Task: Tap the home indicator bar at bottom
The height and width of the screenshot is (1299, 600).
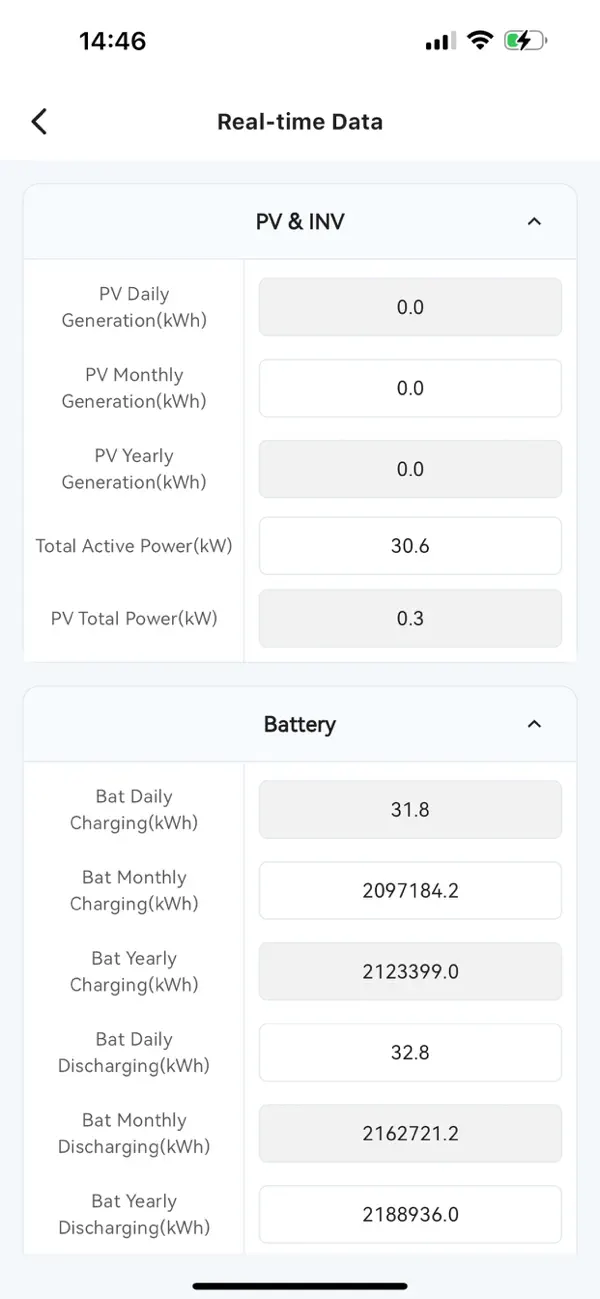Action: tap(300, 1288)
